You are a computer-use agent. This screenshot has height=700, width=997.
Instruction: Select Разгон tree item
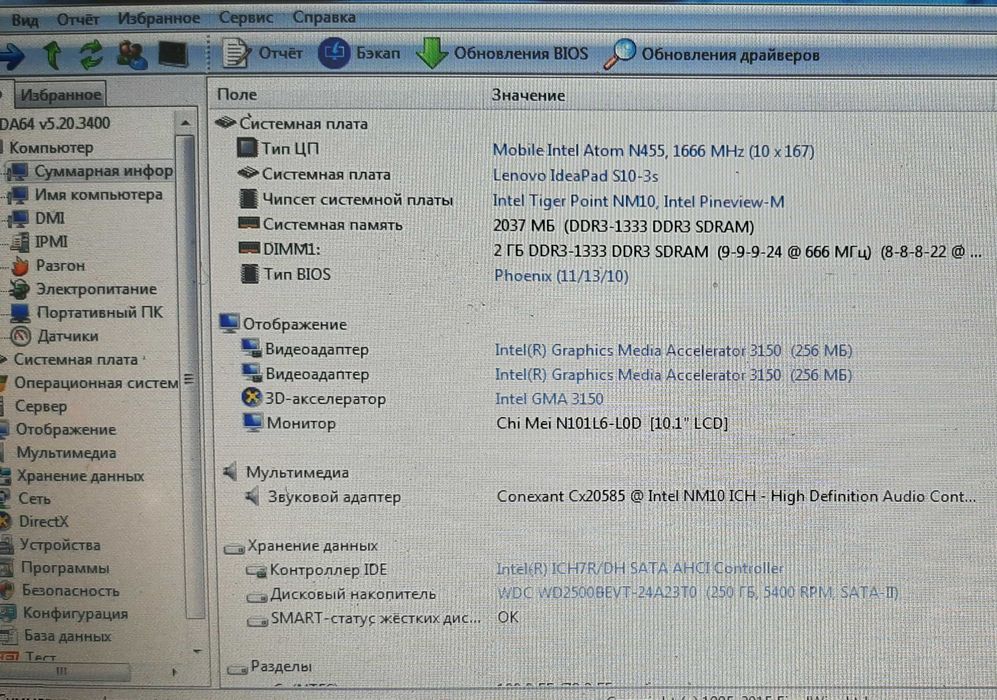(60, 265)
